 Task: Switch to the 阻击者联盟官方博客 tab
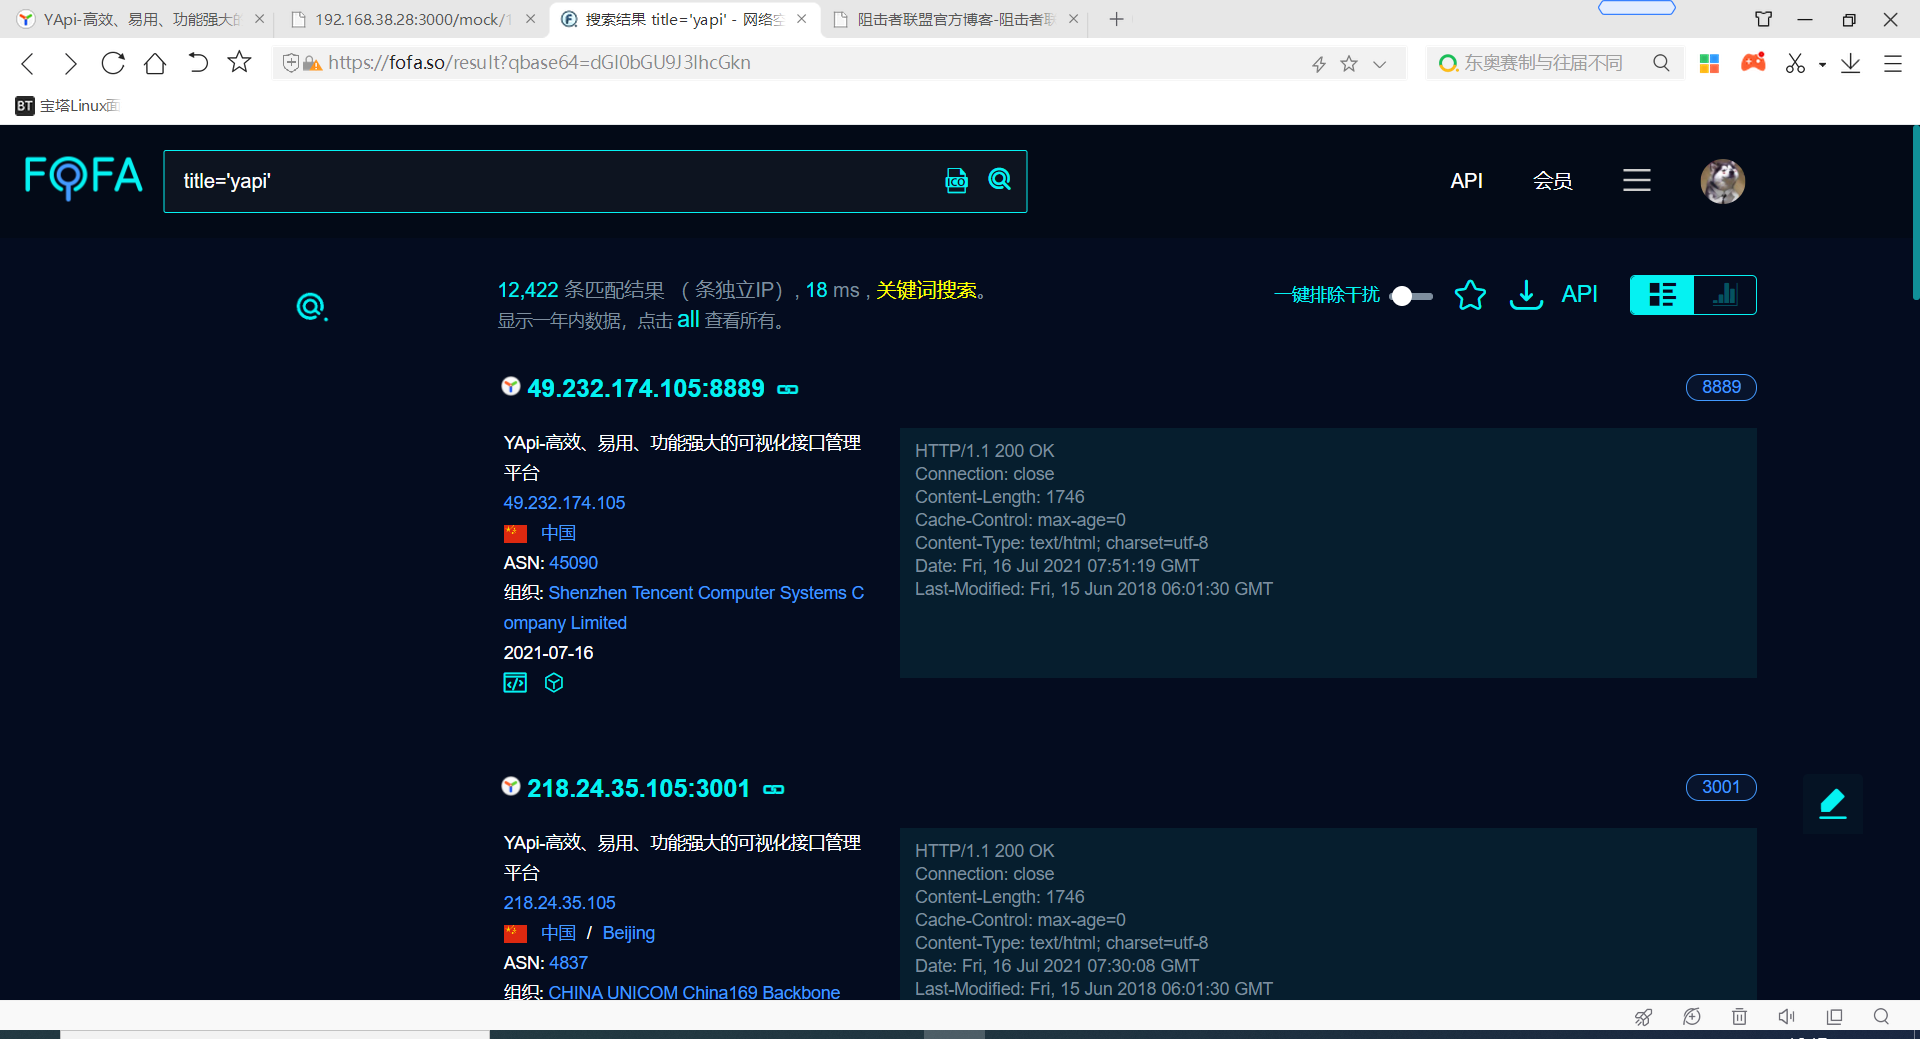(957, 19)
